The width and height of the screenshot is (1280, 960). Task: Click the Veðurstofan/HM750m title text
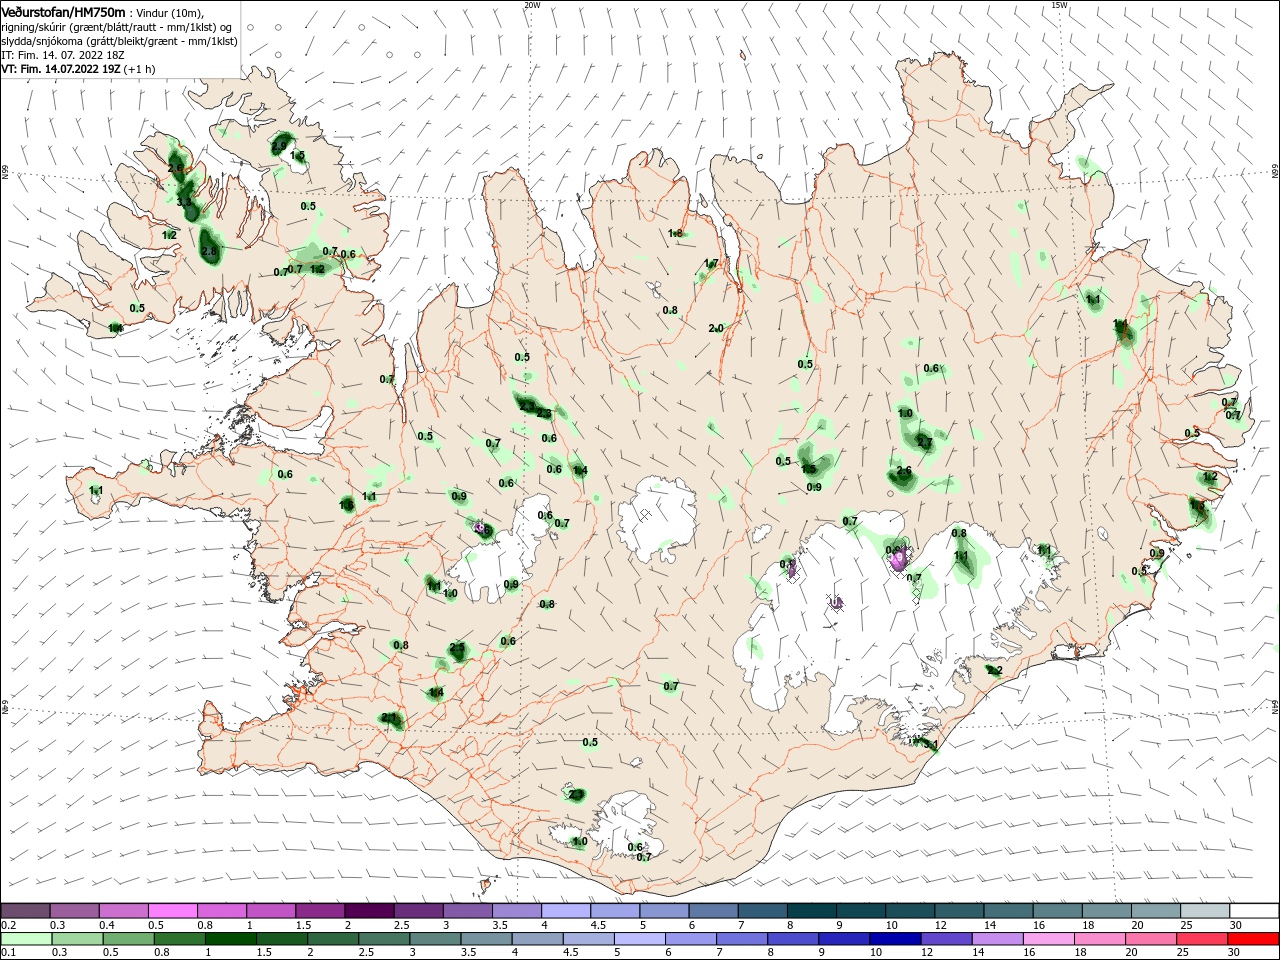point(63,11)
